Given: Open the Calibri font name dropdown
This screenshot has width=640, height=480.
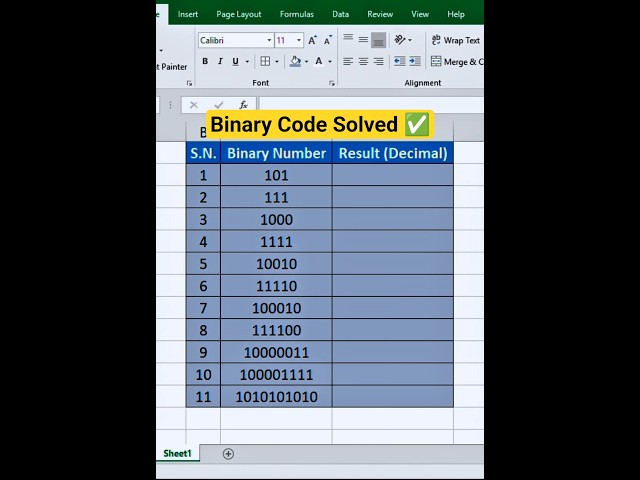Looking at the screenshot, I should pos(269,40).
